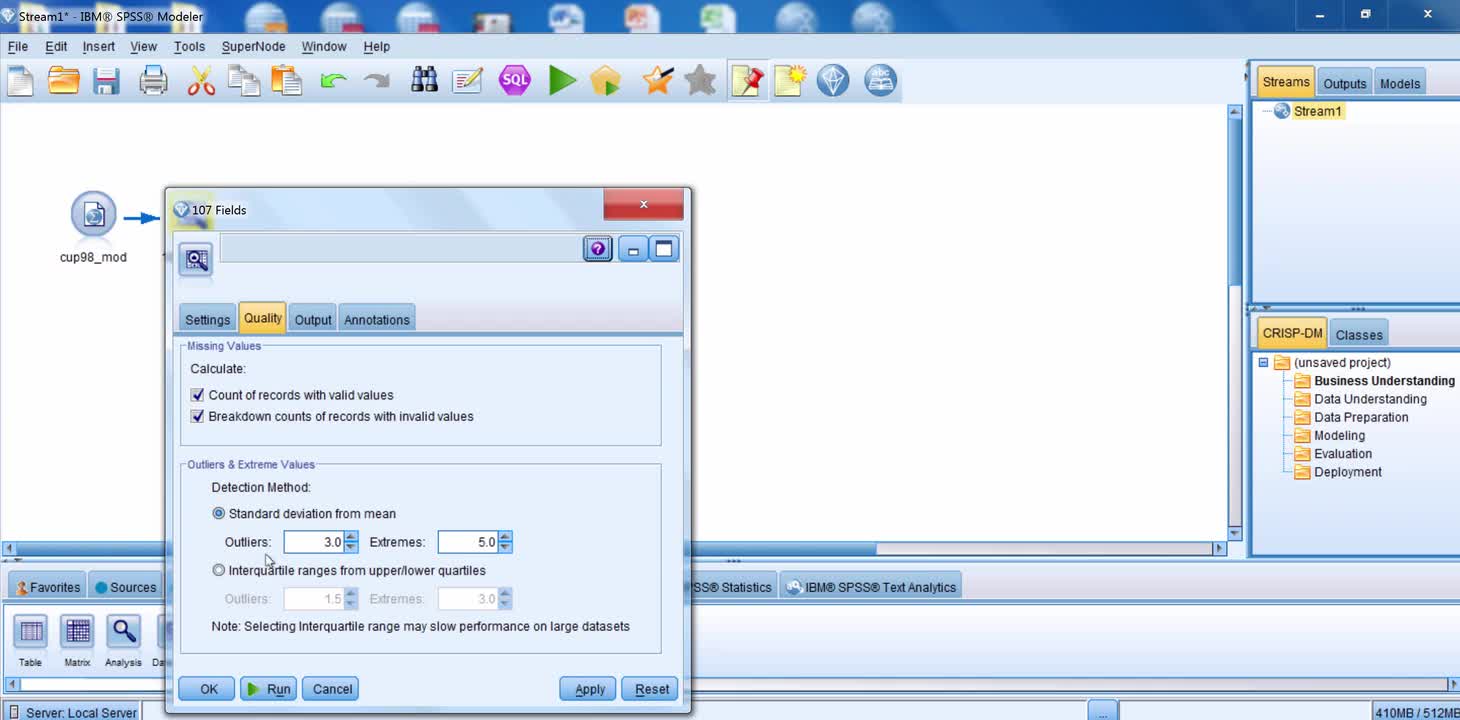Select Interquartile ranges from upper/lower quartiles
This screenshot has width=1460, height=720.
219,570
